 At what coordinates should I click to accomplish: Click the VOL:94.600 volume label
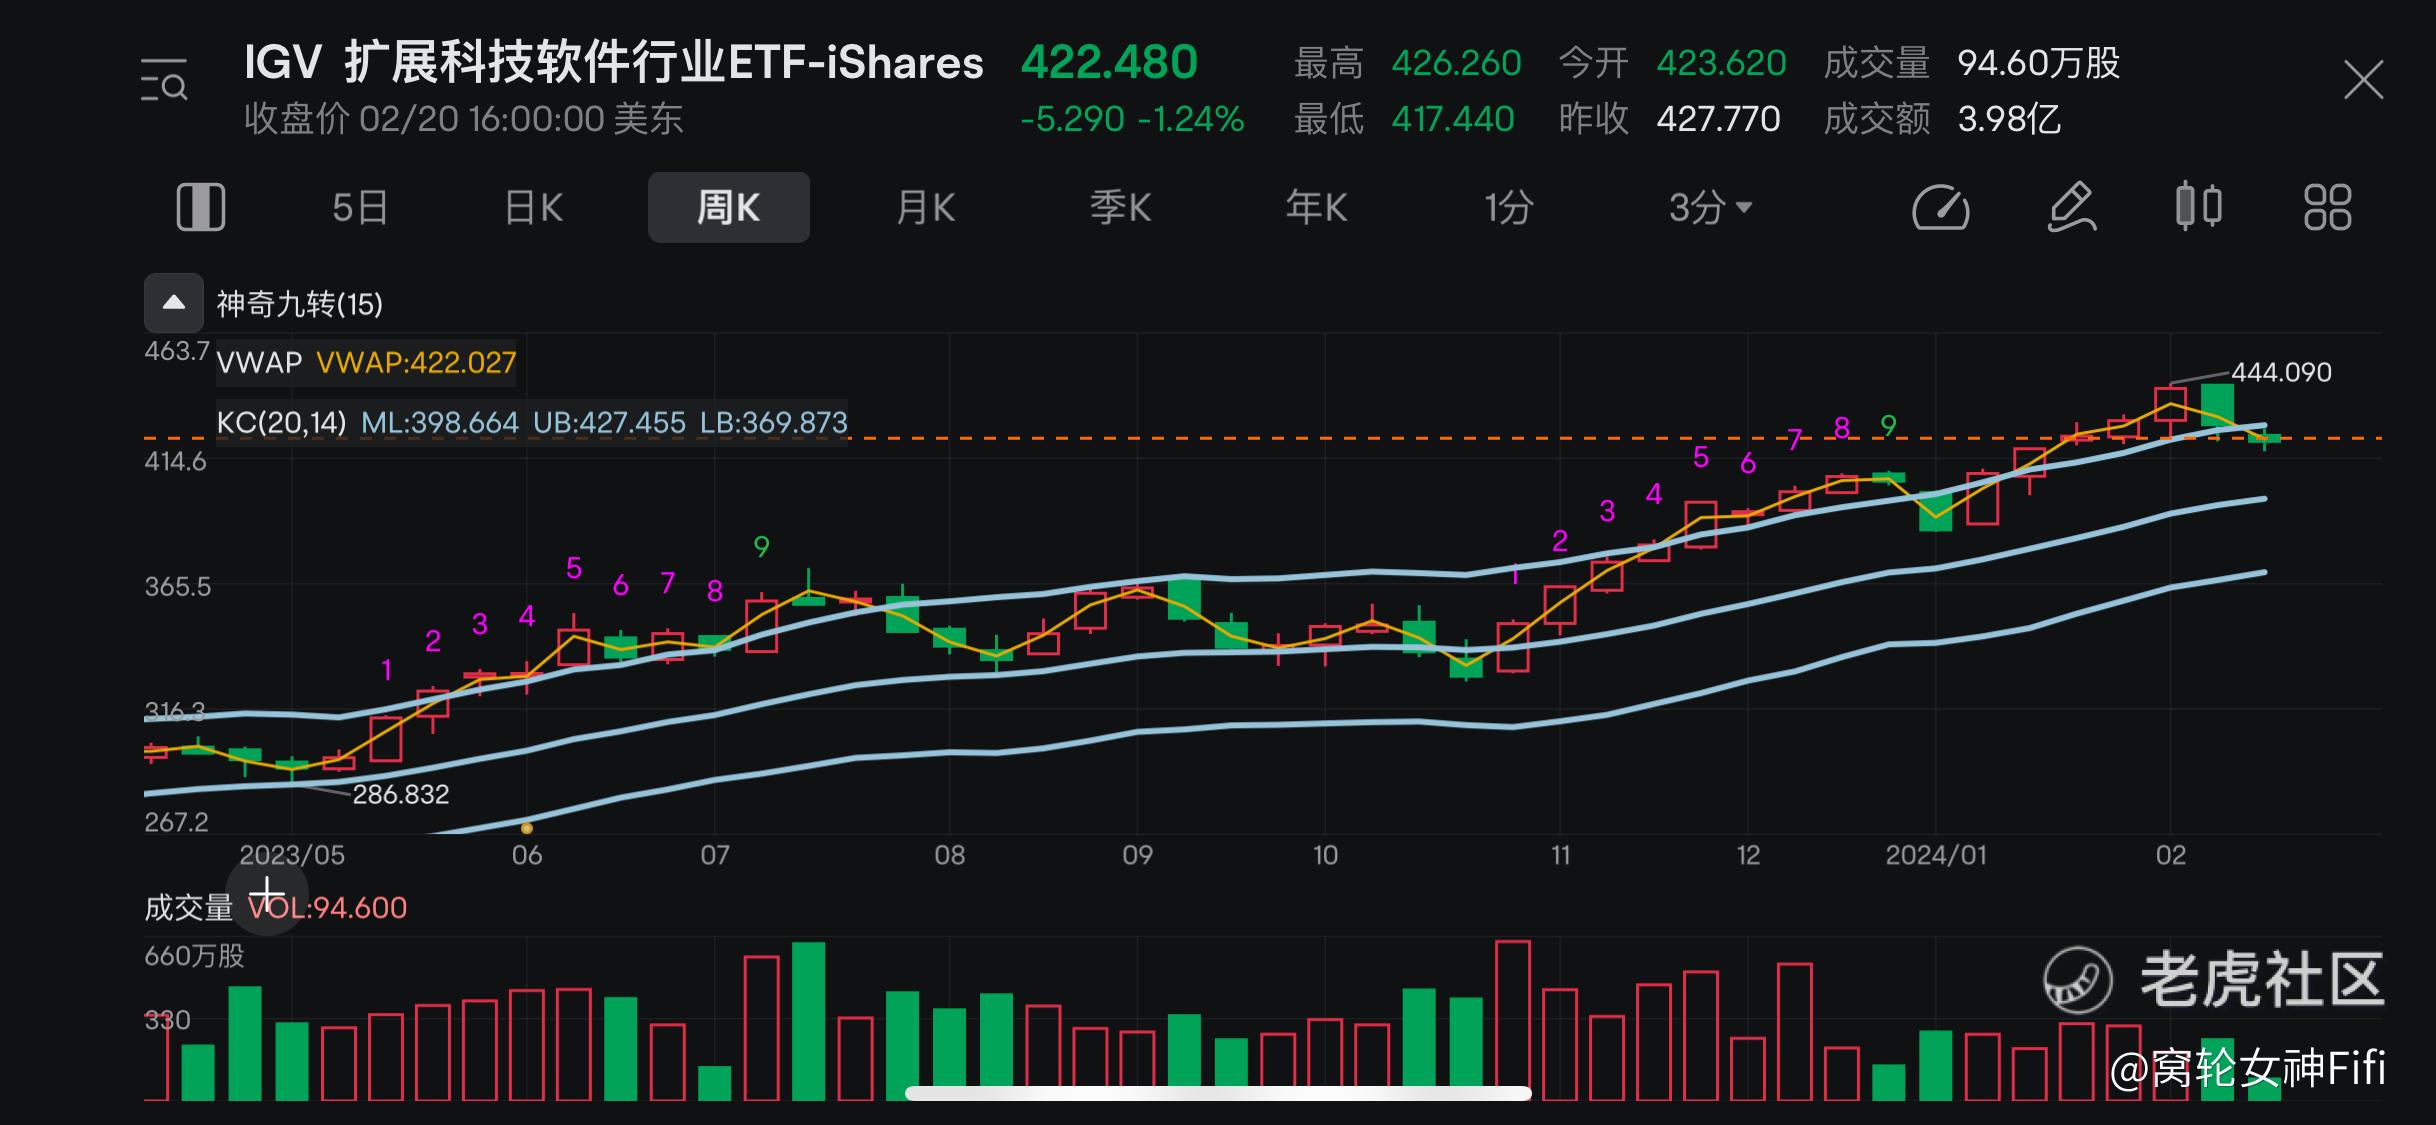[x=327, y=908]
